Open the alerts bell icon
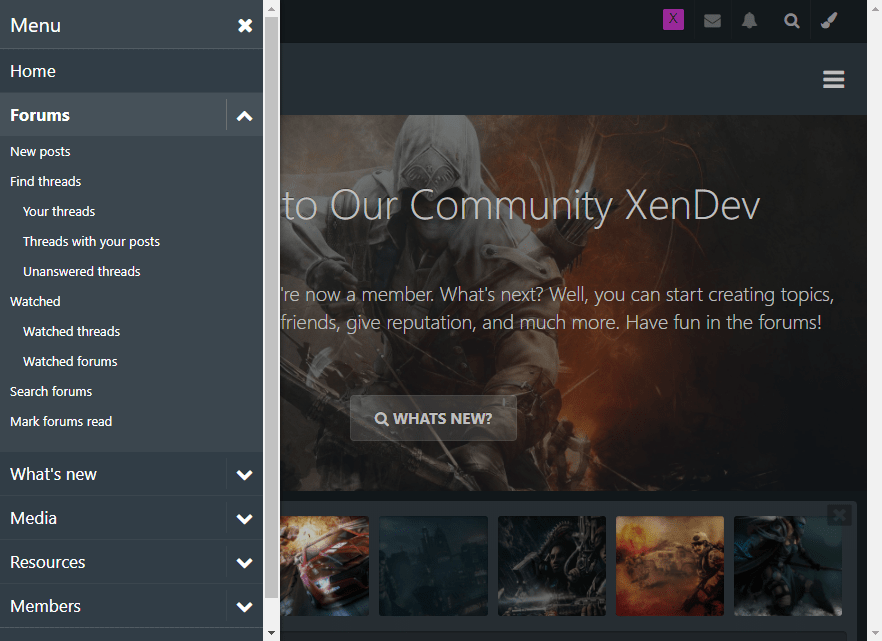This screenshot has height=641, width=882. coord(750,20)
